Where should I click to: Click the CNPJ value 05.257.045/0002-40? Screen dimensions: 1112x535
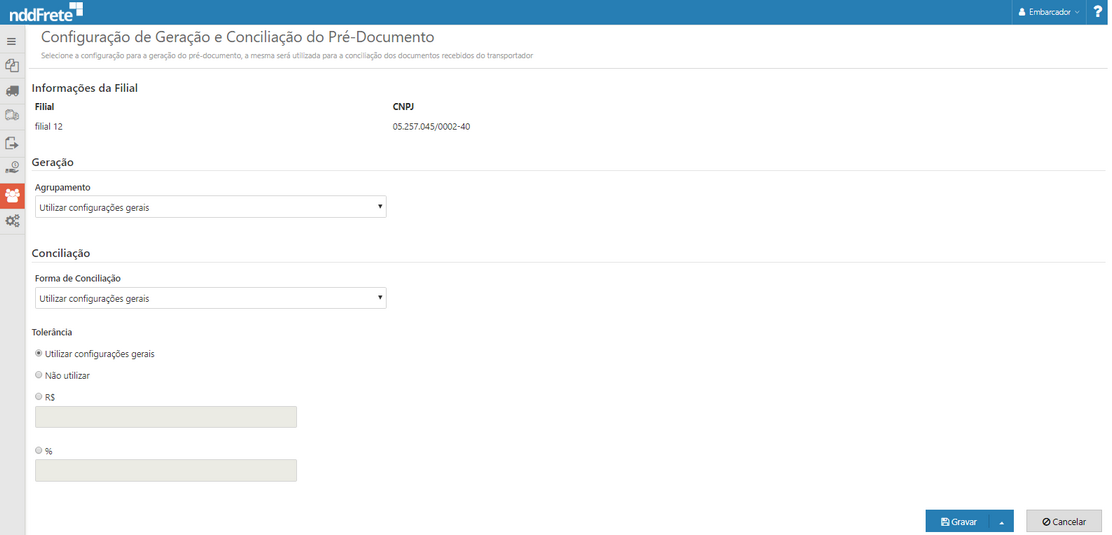(431, 127)
